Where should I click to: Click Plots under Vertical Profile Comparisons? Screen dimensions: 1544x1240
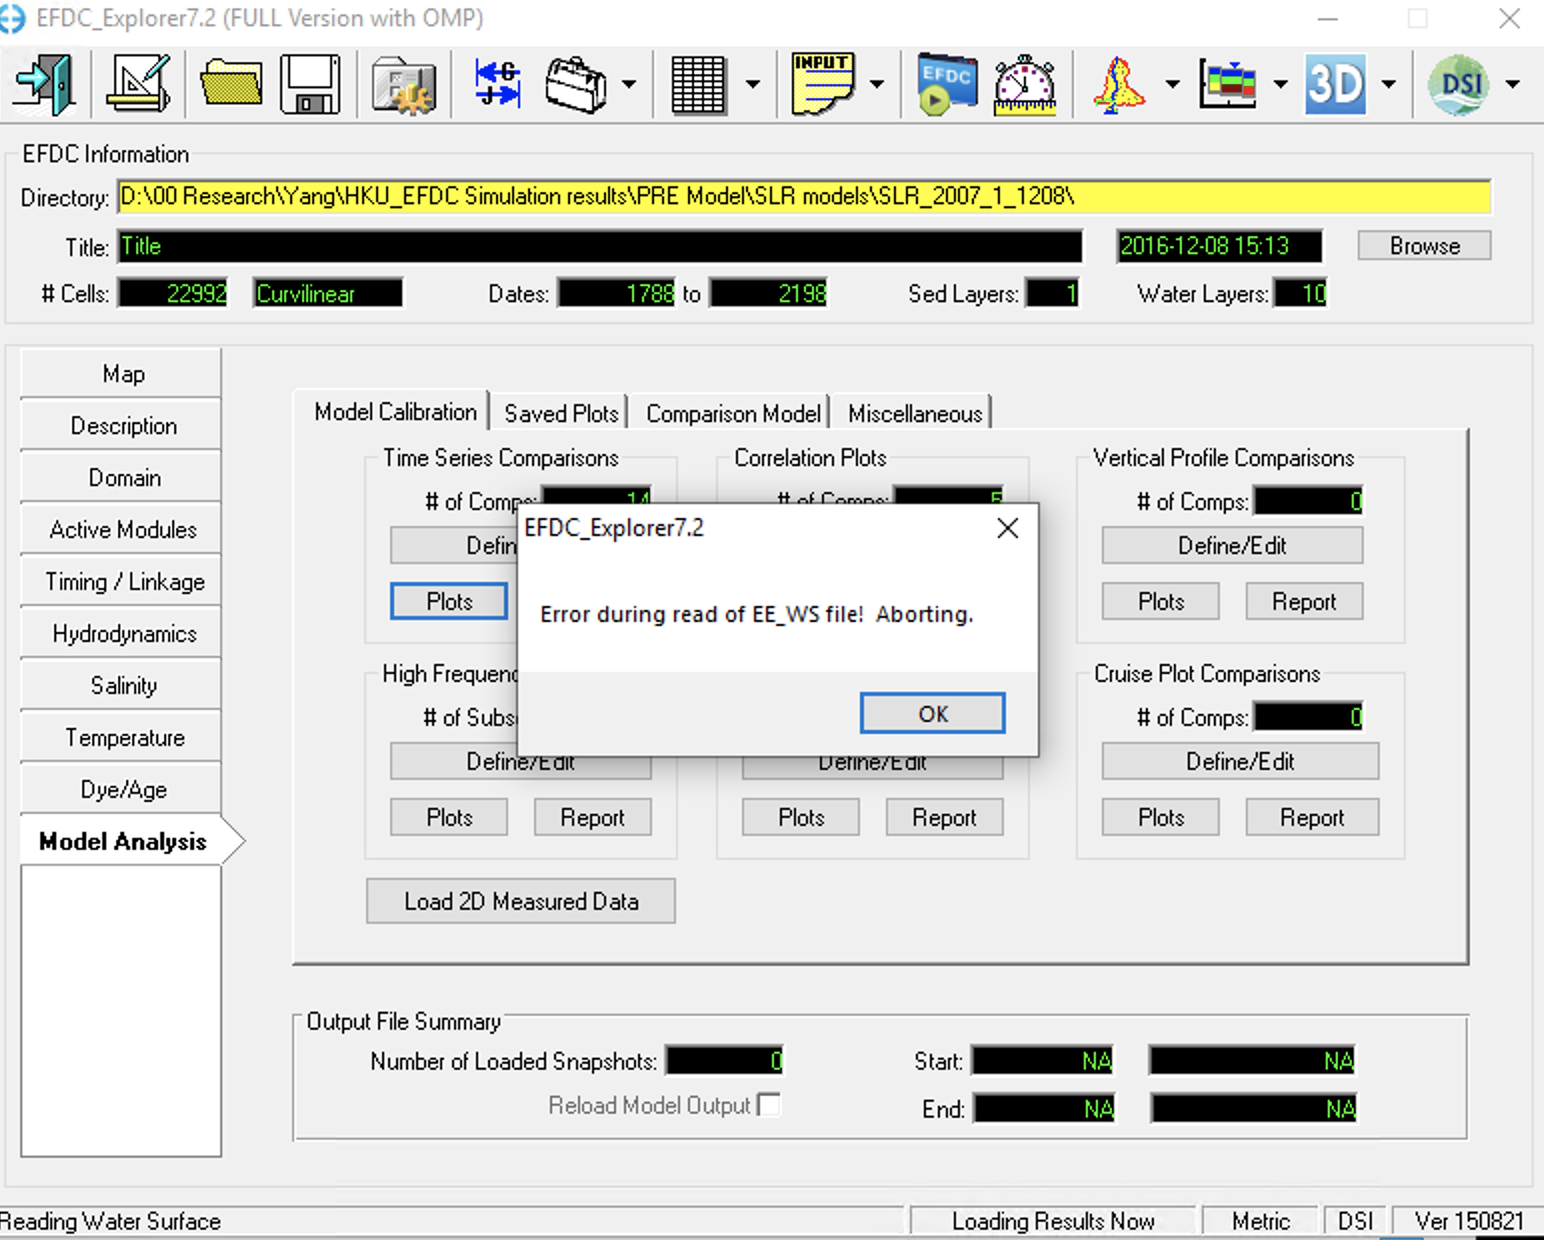point(1161,601)
